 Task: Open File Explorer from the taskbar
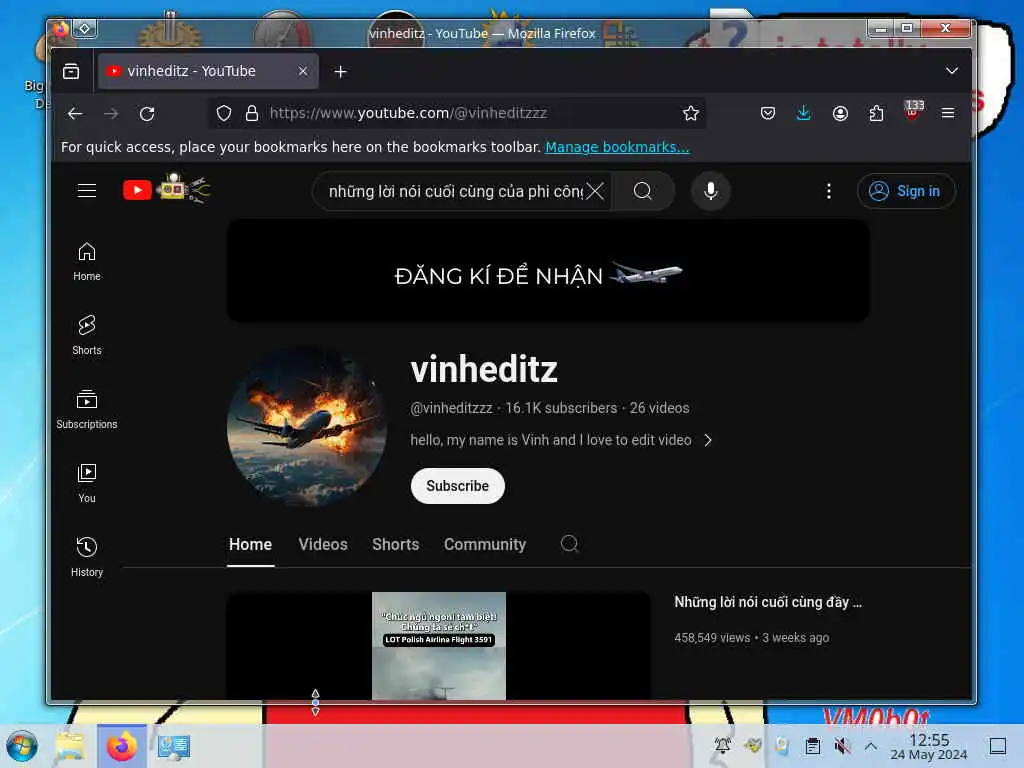coord(71,746)
